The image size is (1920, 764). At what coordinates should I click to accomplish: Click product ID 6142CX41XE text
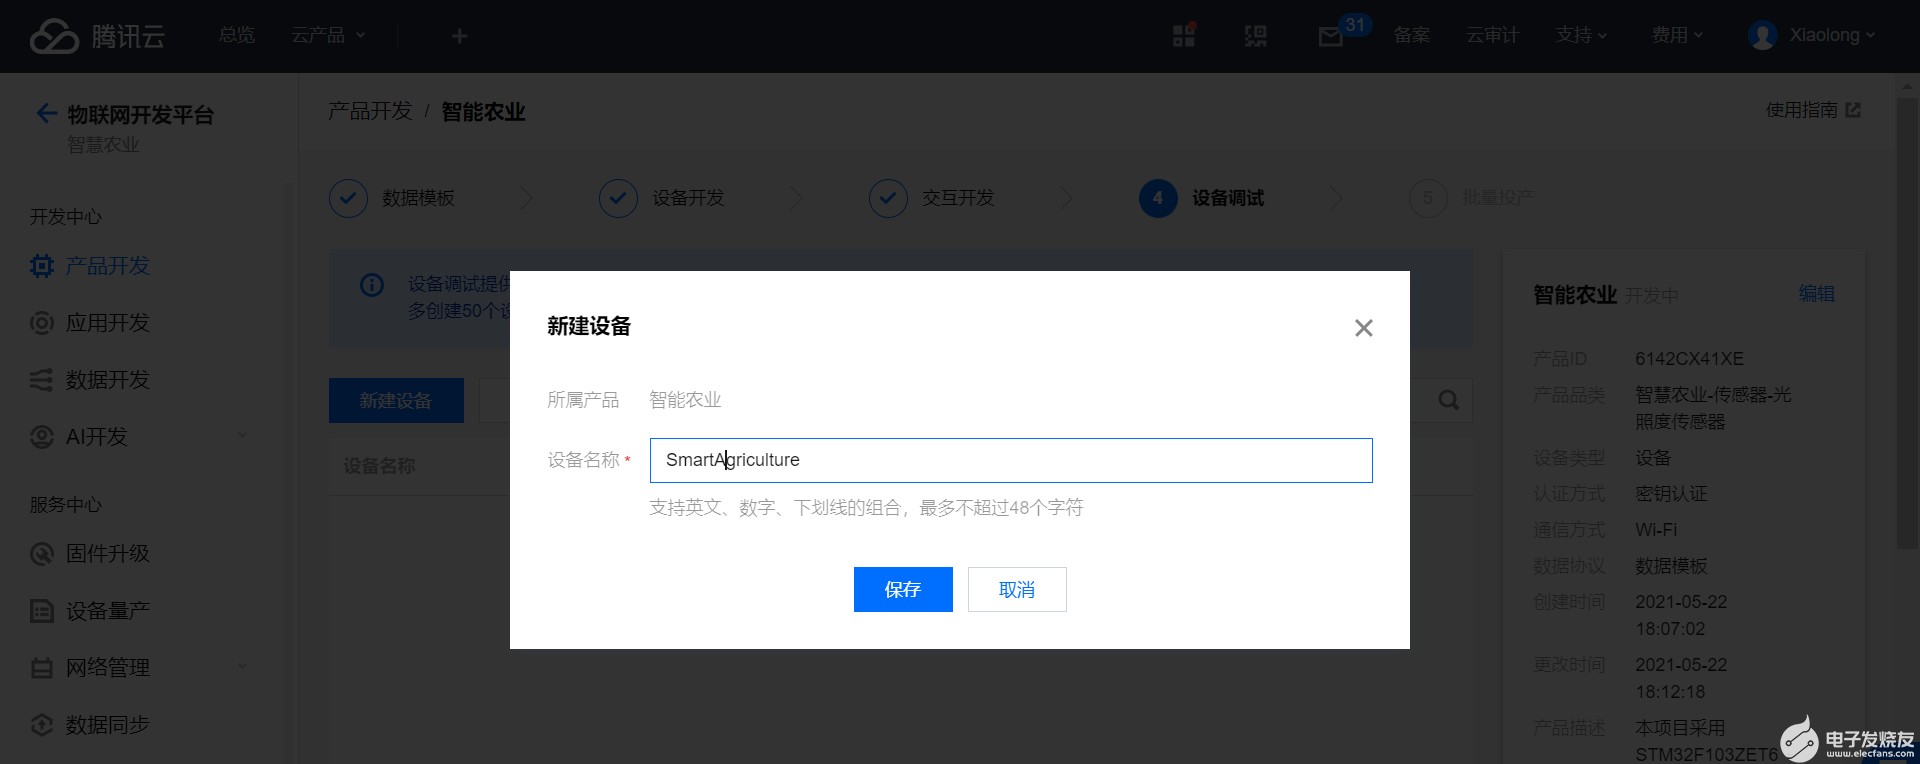coord(1689,358)
